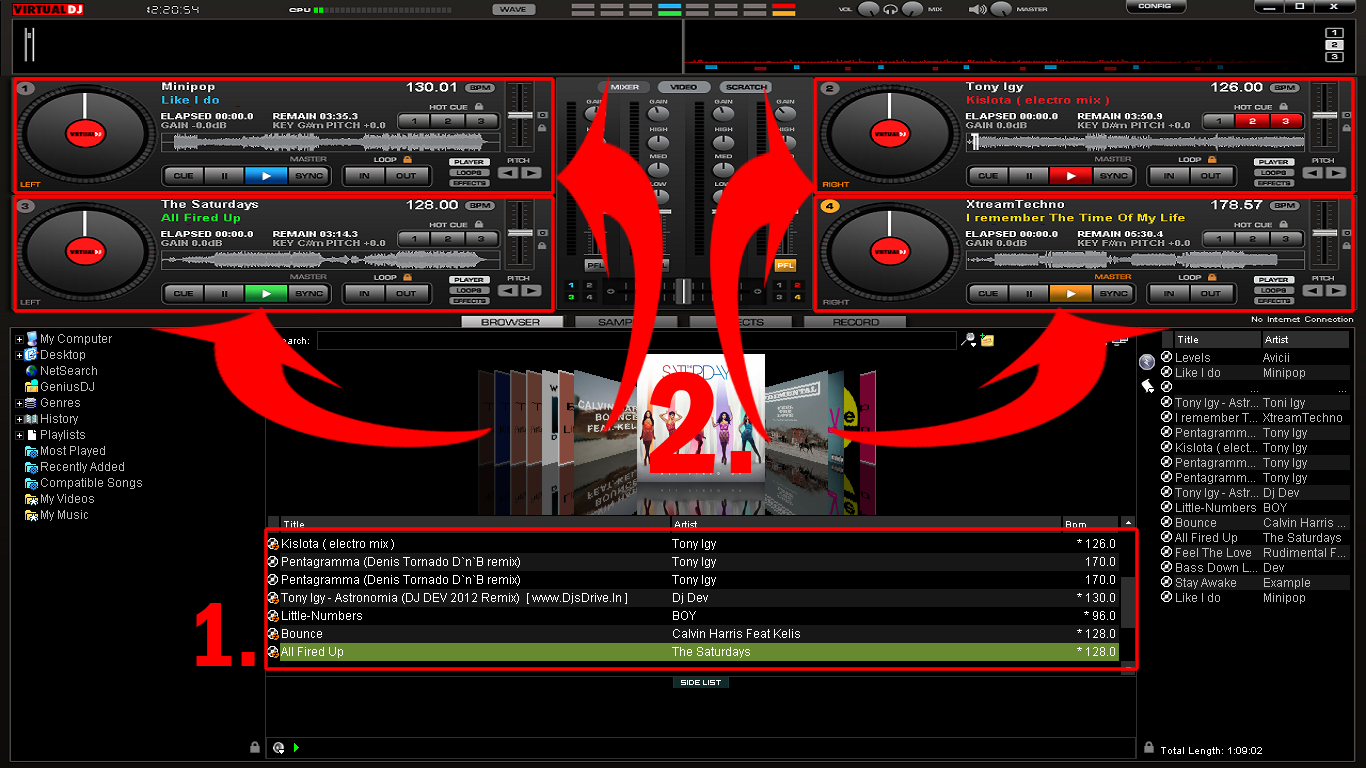Viewport: 1366px width, 768px height.
Task: Toggle deck 3 hot cue lock icon
Action: [478, 225]
